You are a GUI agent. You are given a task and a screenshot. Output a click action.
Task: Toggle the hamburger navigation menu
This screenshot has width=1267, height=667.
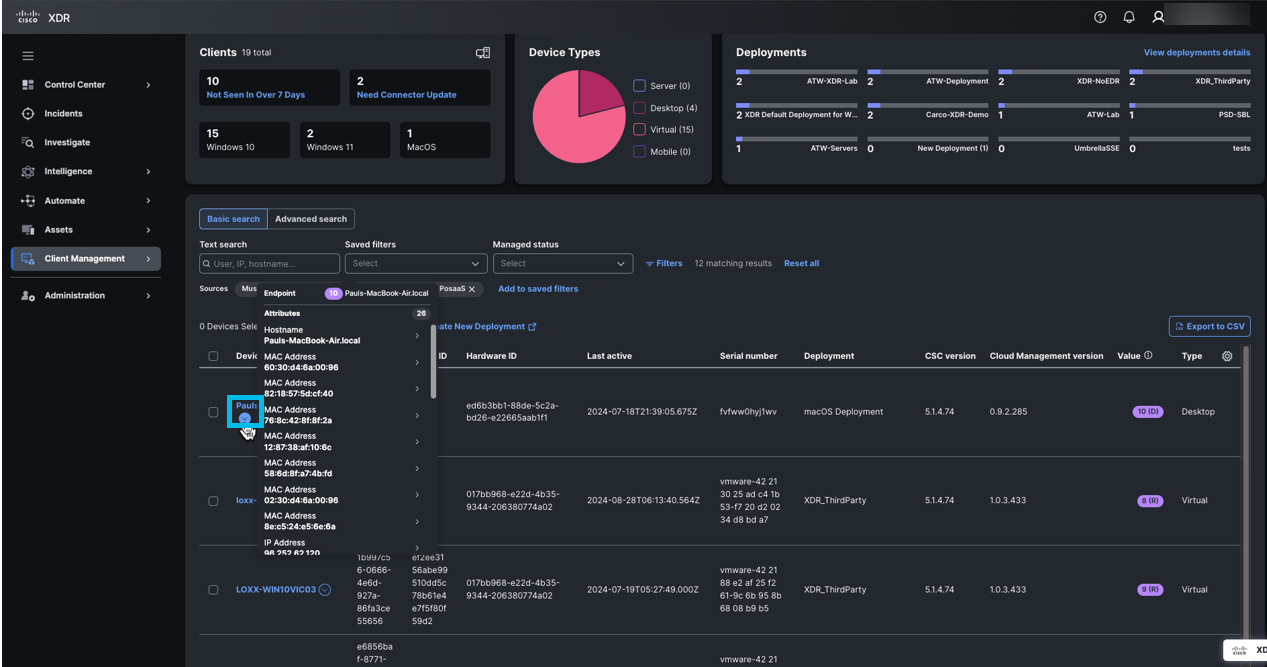coord(28,56)
